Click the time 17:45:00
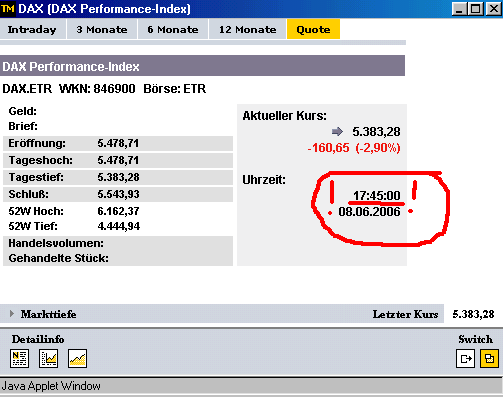Screen dimensions: 503x397 (x=377, y=196)
